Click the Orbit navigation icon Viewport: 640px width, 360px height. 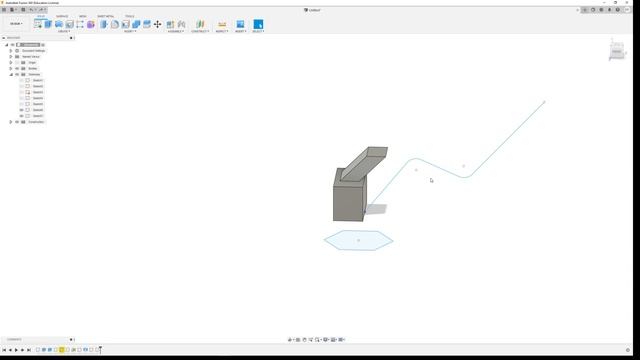click(290, 340)
